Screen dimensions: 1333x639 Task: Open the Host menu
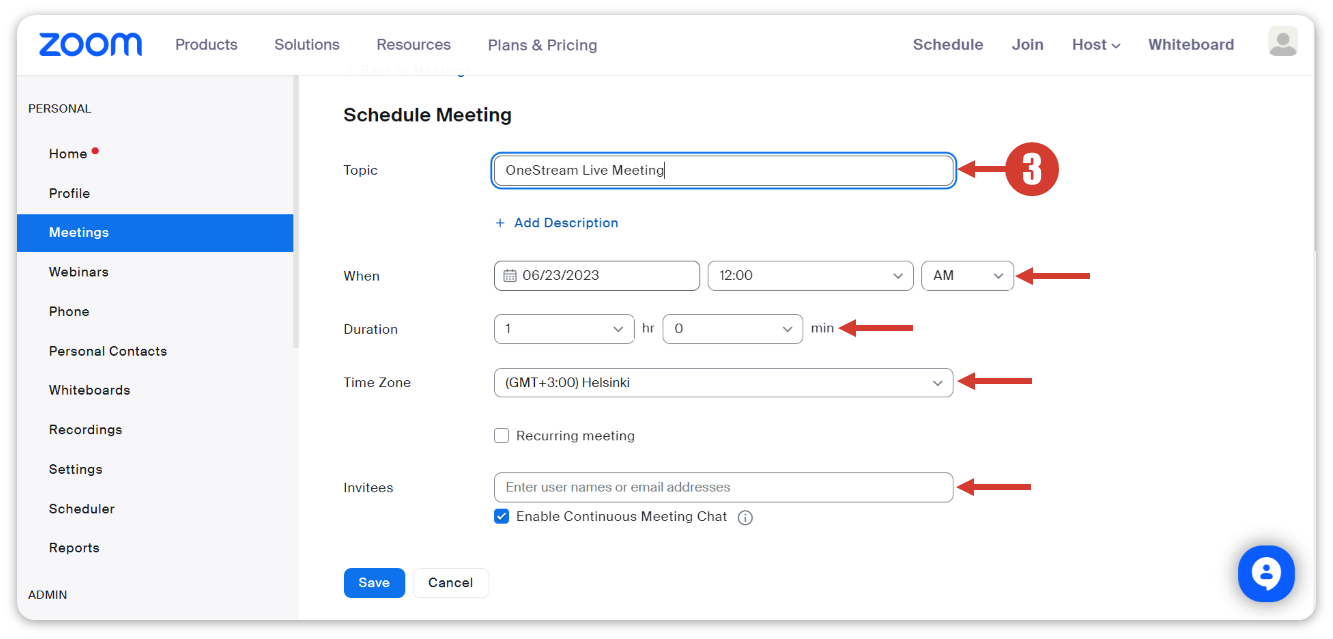click(x=1095, y=45)
